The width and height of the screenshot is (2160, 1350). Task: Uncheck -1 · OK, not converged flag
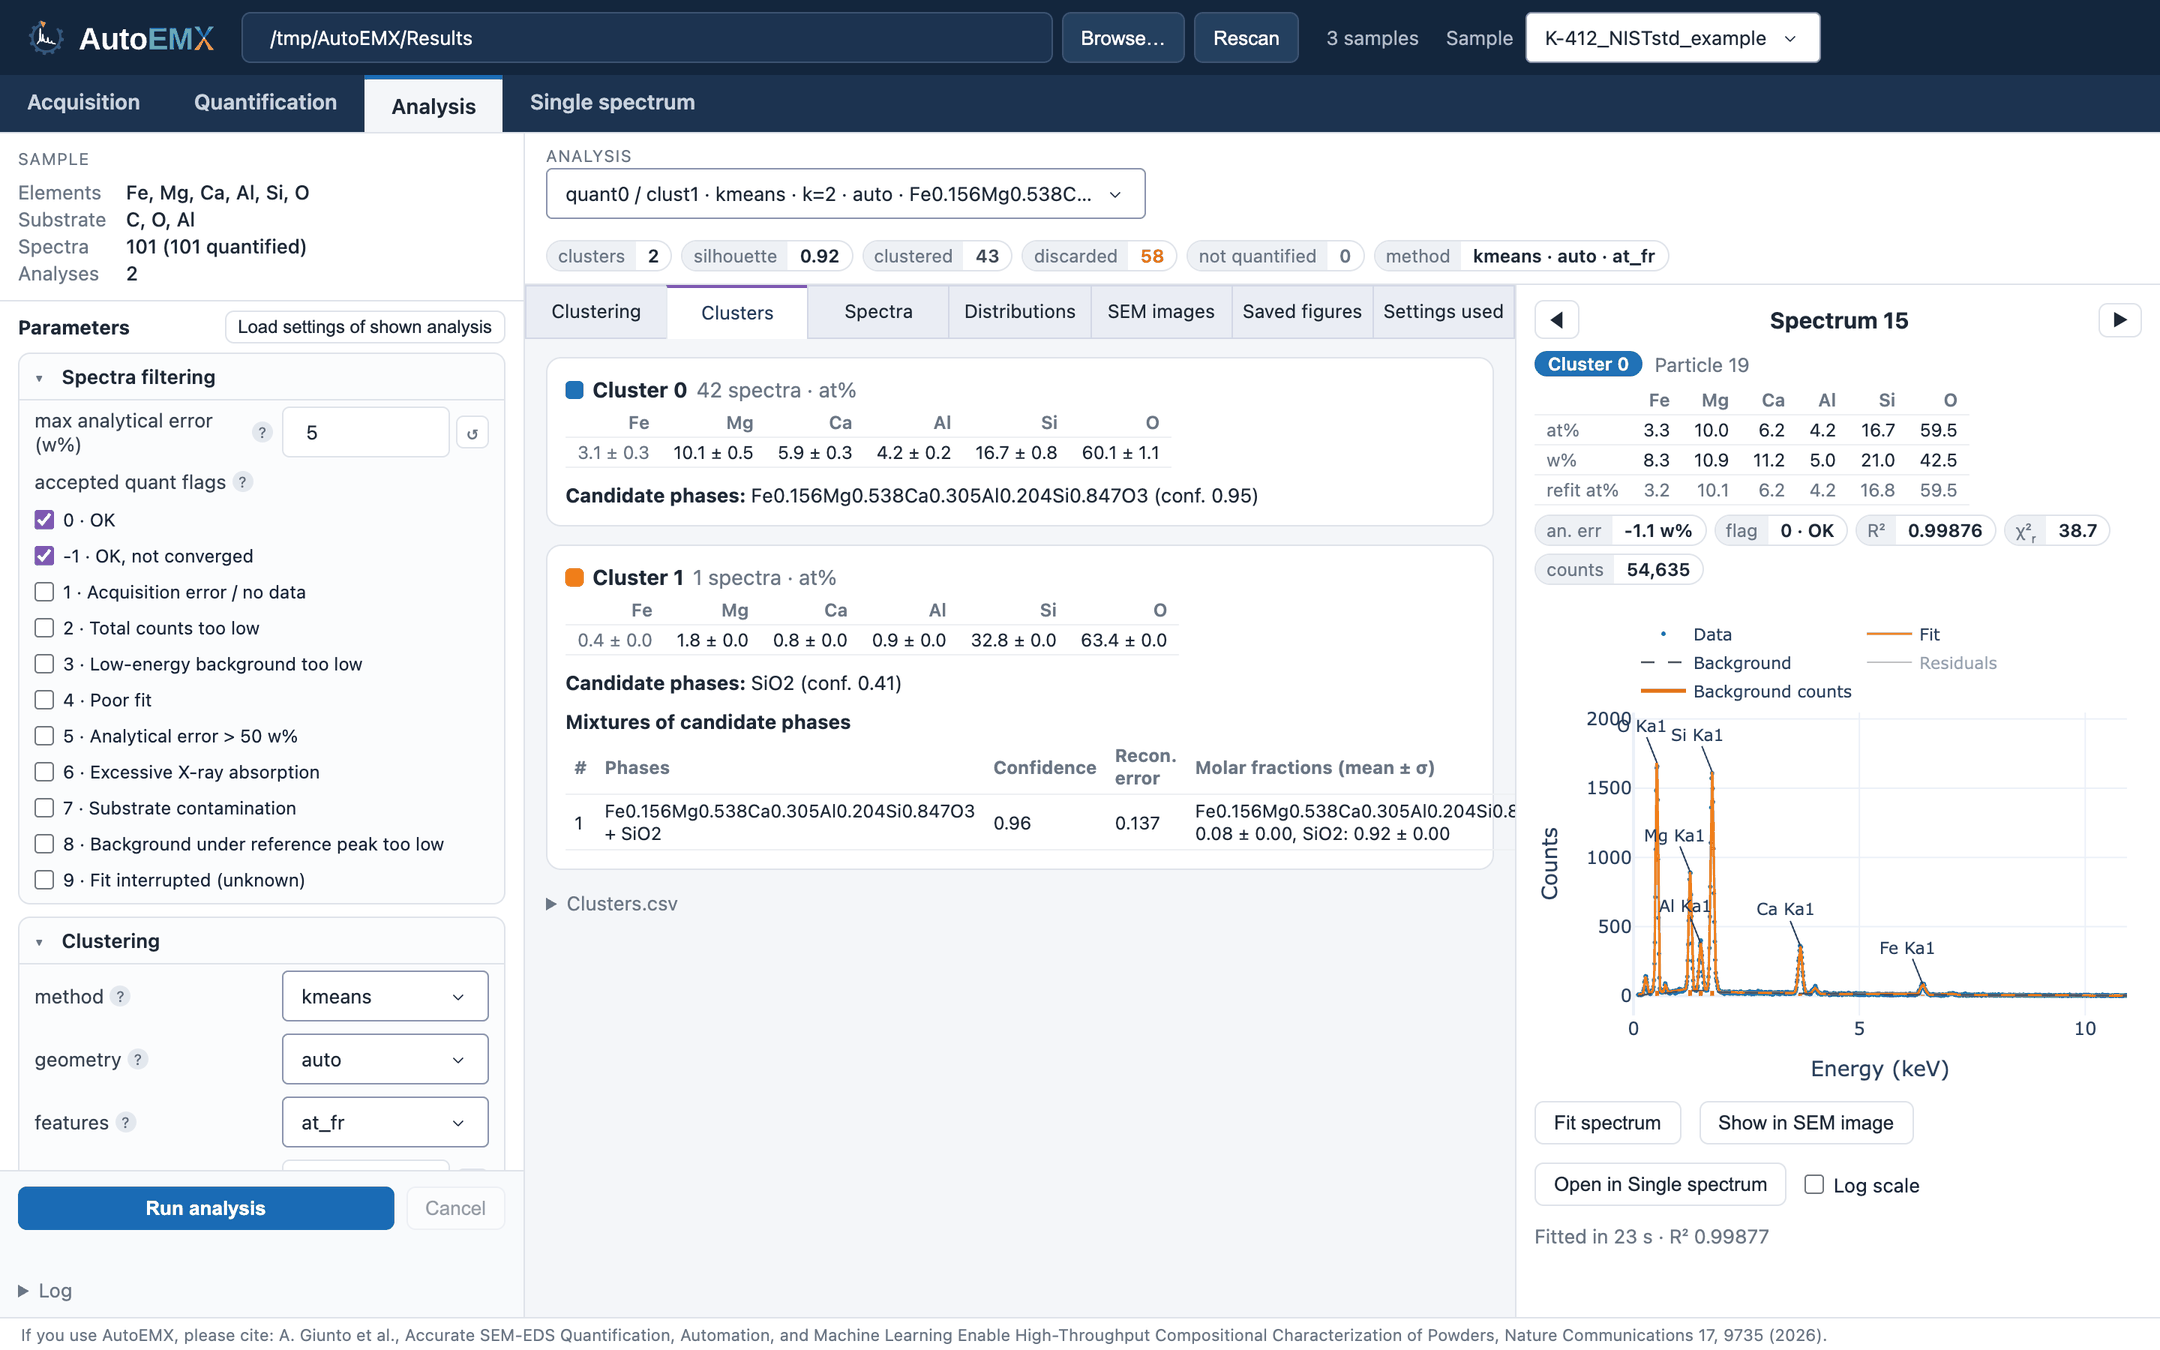[x=44, y=556]
